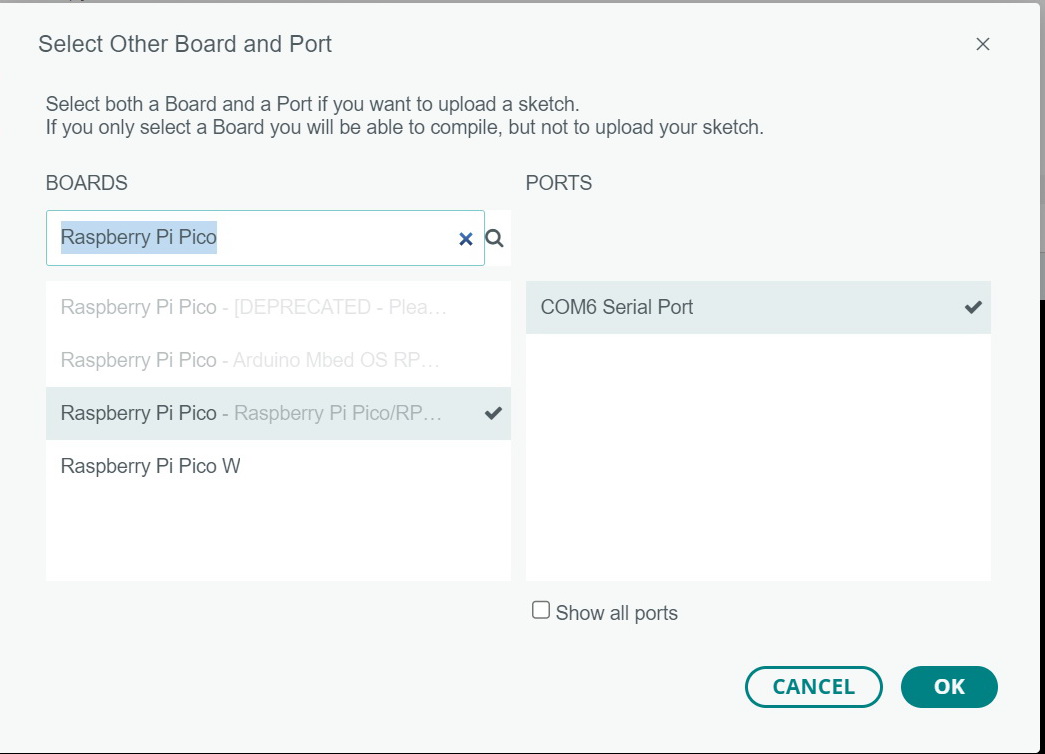
Task: Click the checkmark next to COM6 Serial Port
Action: pos(973,307)
